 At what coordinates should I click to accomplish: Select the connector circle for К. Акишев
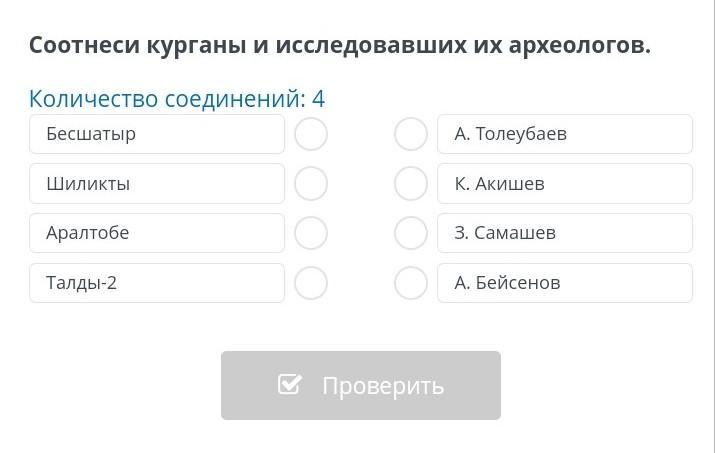coord(411,183)
